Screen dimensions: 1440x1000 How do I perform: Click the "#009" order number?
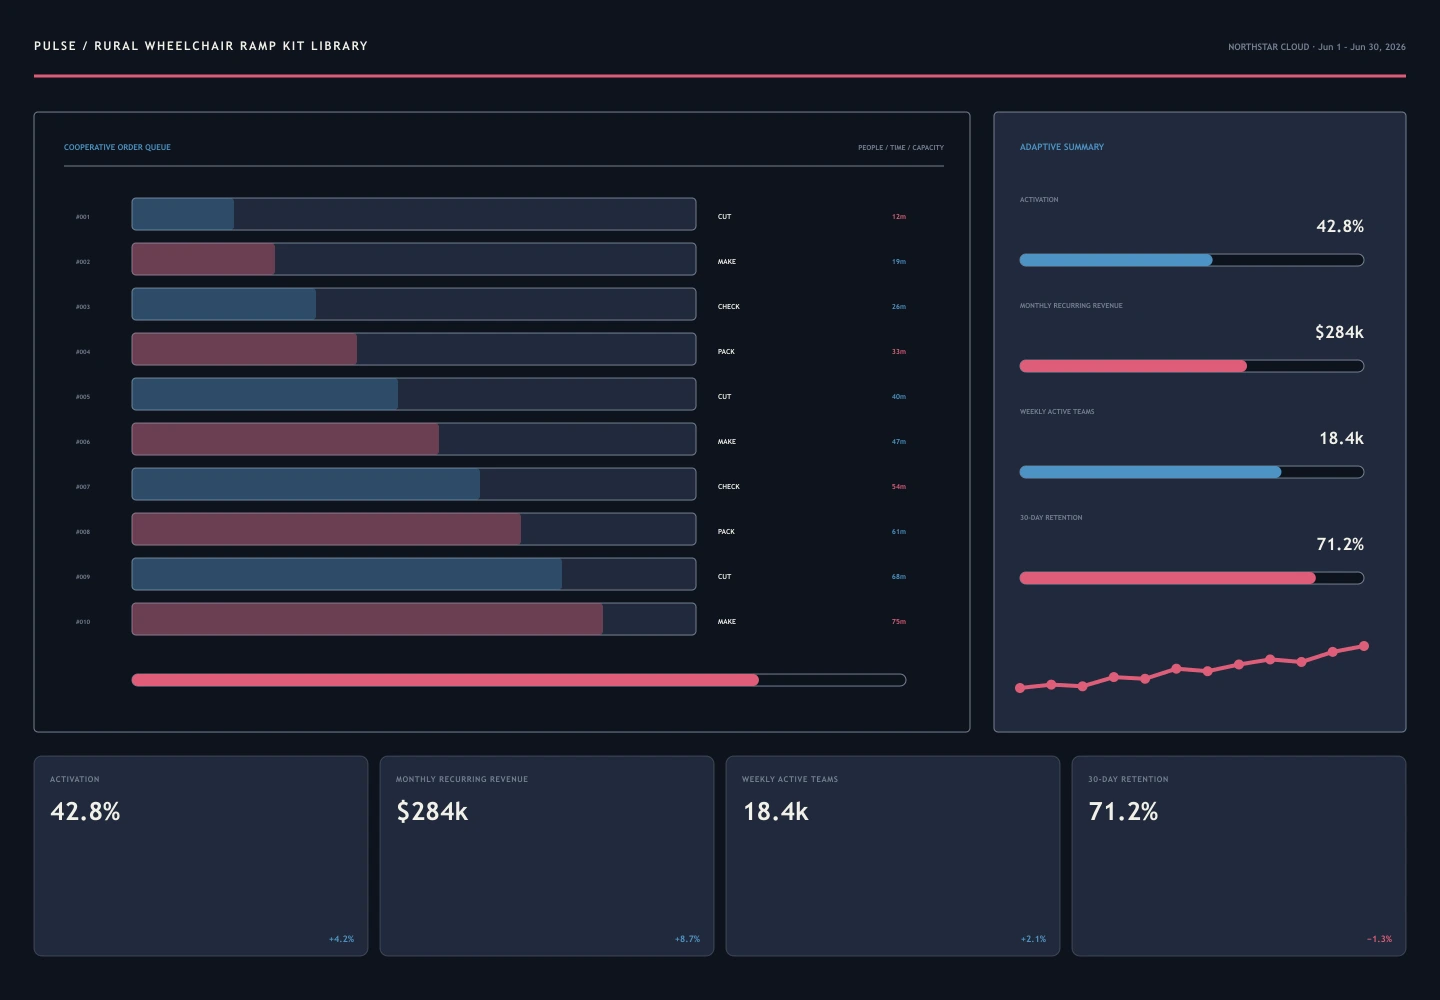[x=83, y=577]
